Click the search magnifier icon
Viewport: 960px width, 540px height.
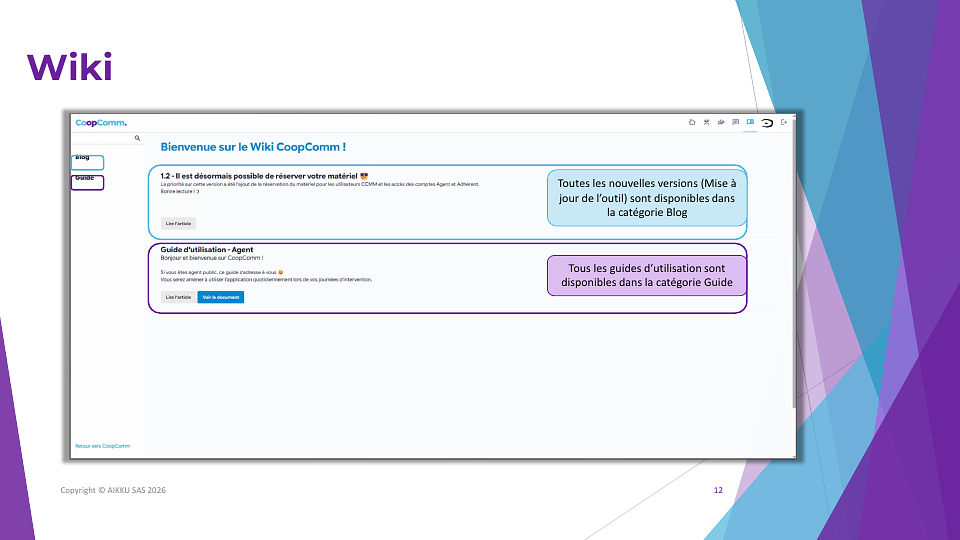tap(137, 138)
